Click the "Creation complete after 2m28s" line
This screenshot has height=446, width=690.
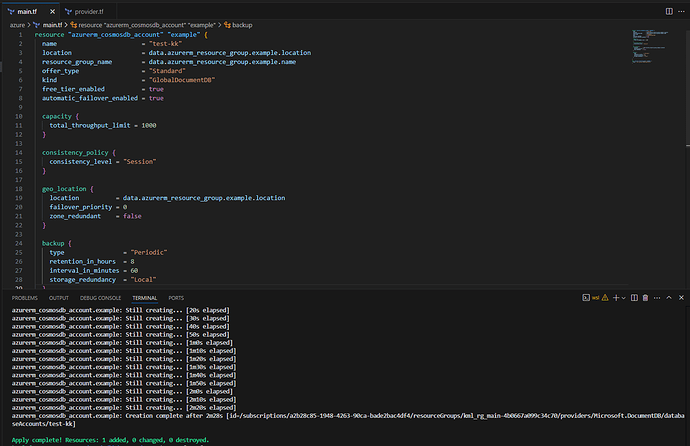pos(348,420)
